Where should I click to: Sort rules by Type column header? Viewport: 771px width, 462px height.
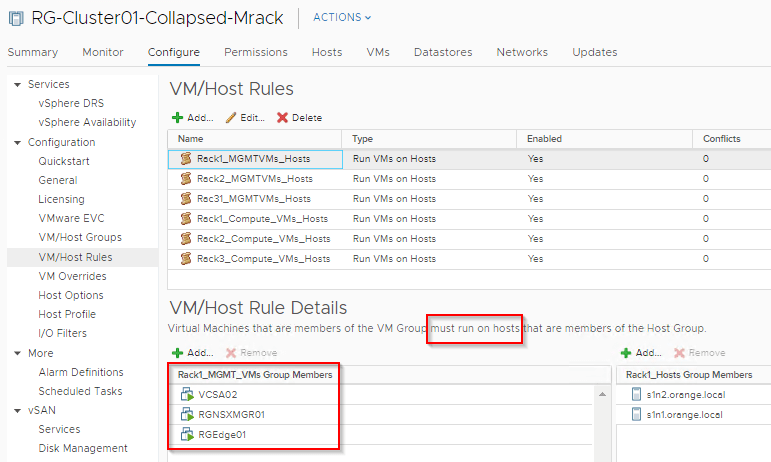coord(429,139)
